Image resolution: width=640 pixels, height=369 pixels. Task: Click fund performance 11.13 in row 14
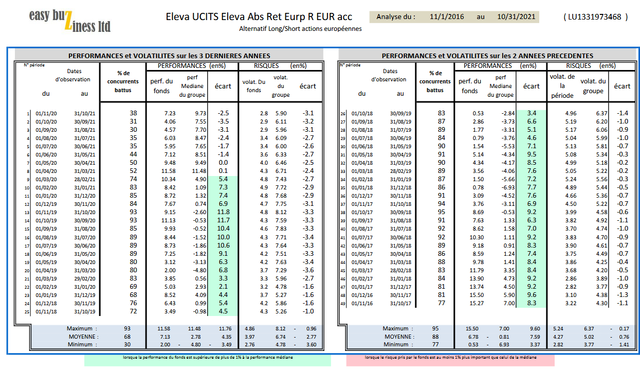tap(169, 220)
